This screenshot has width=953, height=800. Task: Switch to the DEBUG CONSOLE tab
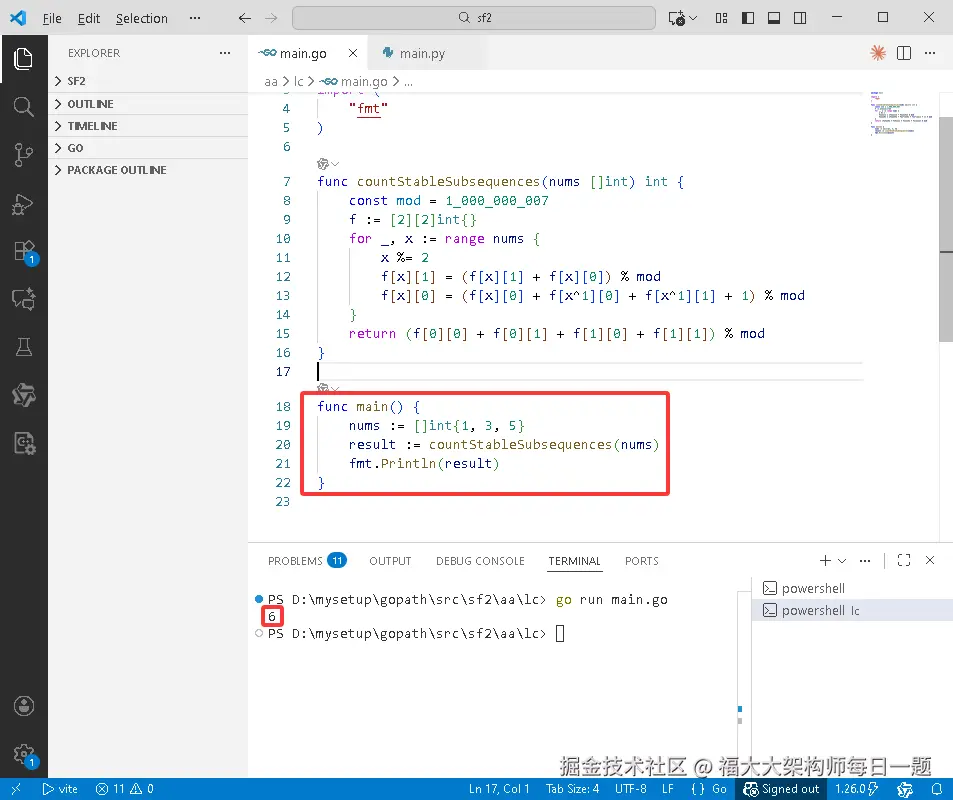[480, 560]
